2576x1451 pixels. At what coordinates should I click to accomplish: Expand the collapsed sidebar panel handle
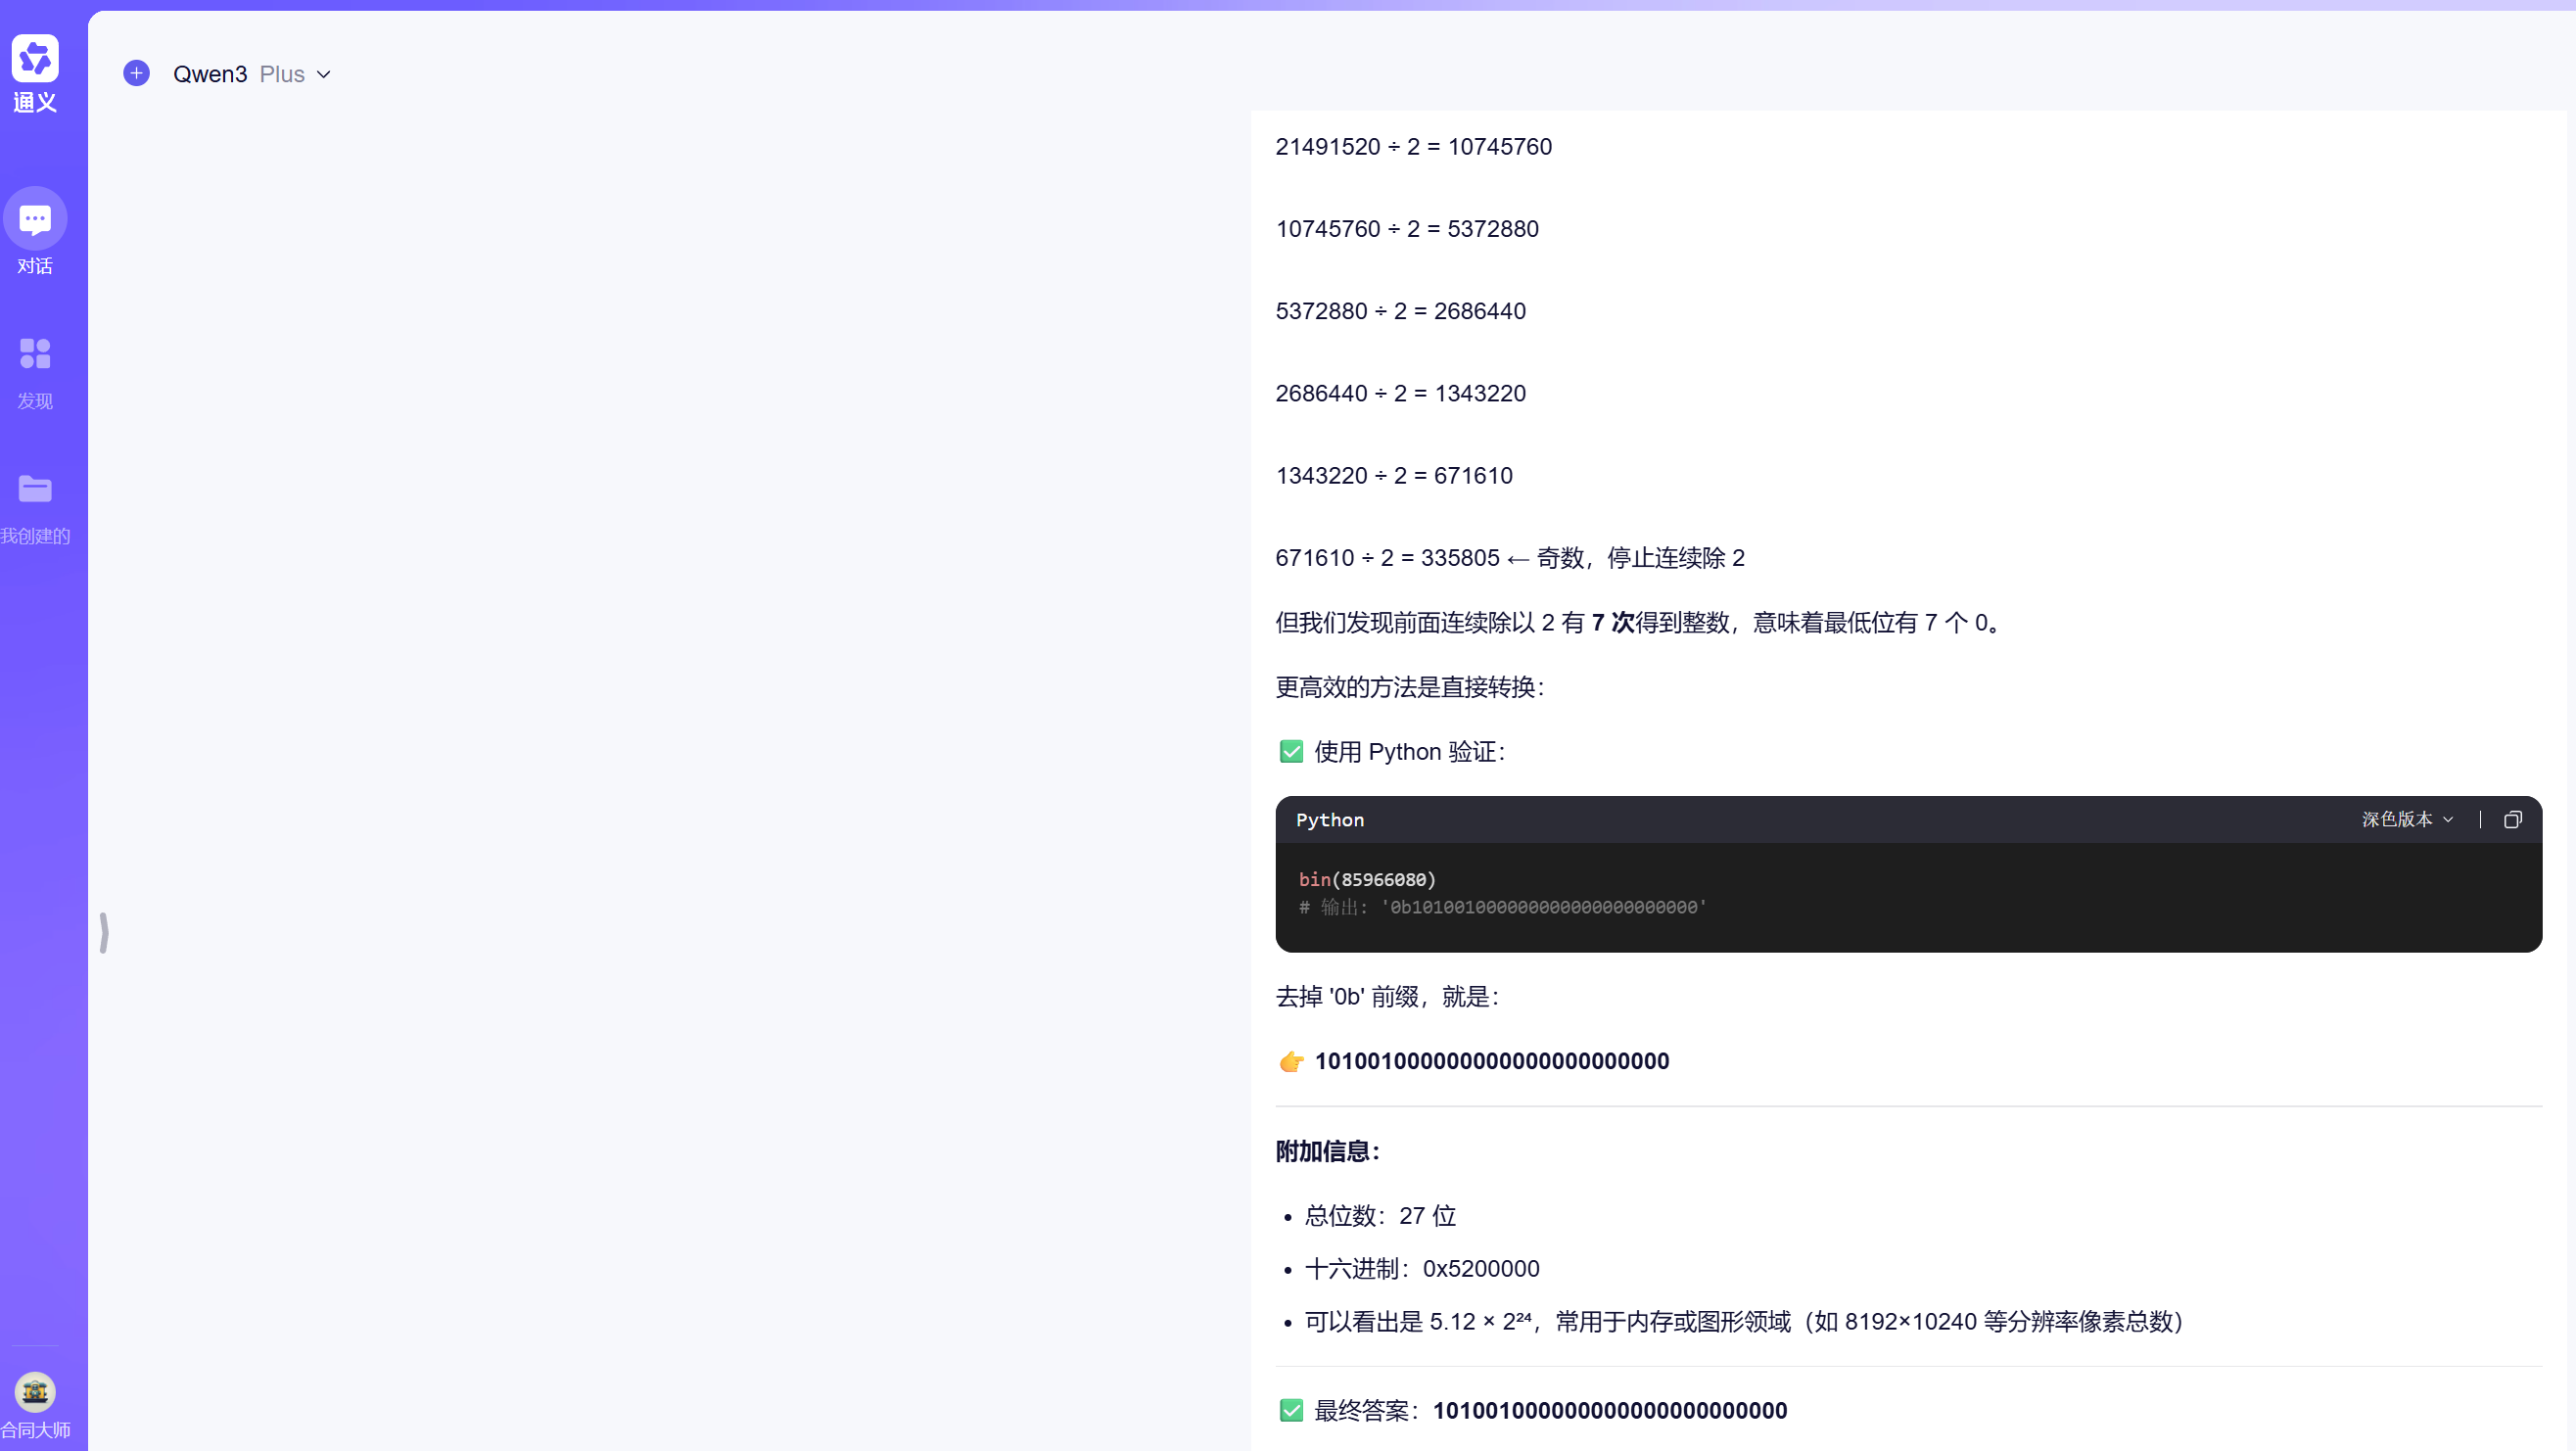104,932
